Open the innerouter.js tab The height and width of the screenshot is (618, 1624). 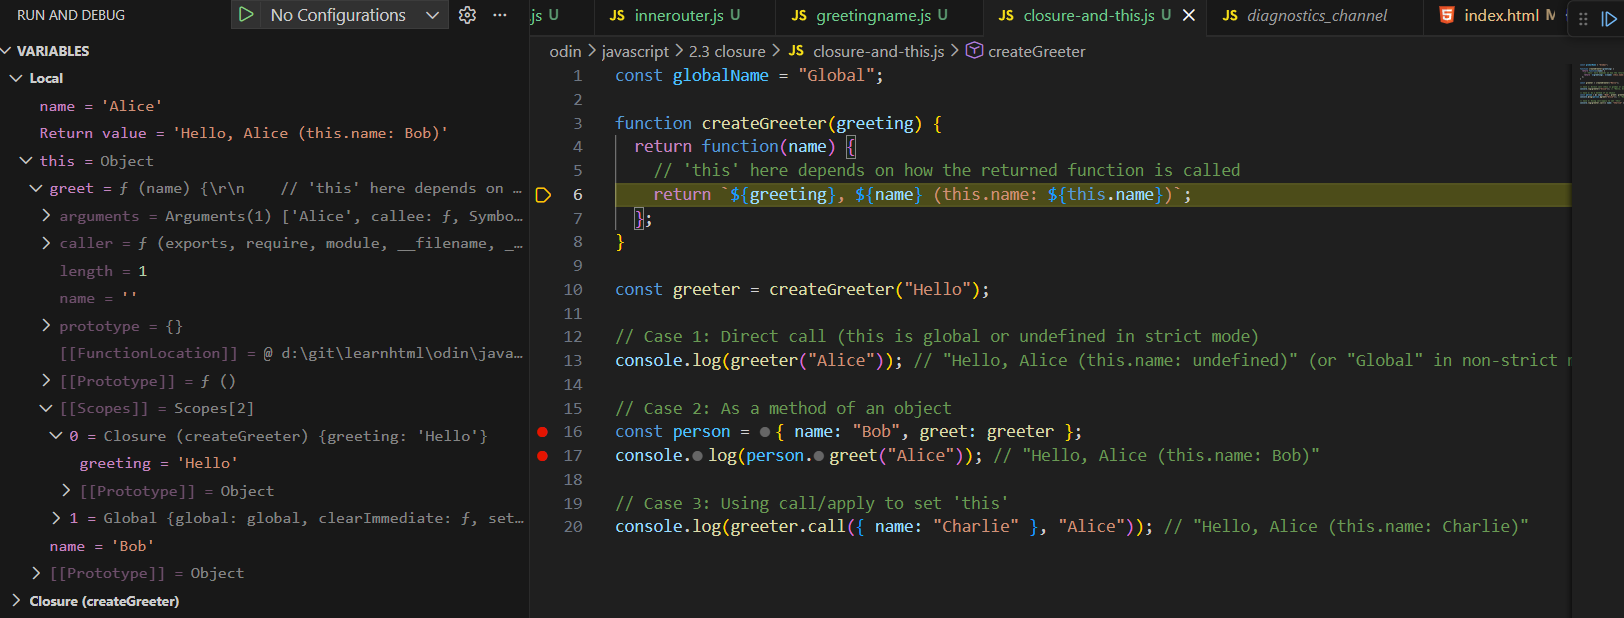point(678,15)
